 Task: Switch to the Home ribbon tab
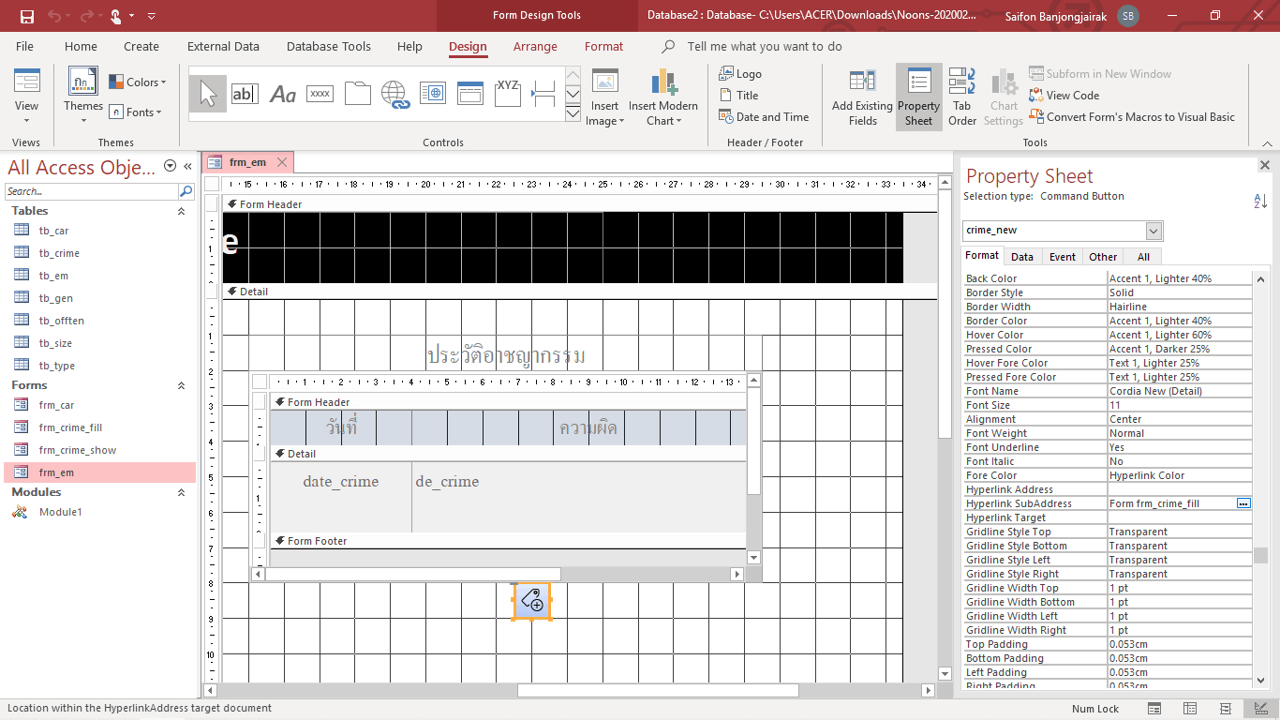pyautogui.click(x=81, y=46)
